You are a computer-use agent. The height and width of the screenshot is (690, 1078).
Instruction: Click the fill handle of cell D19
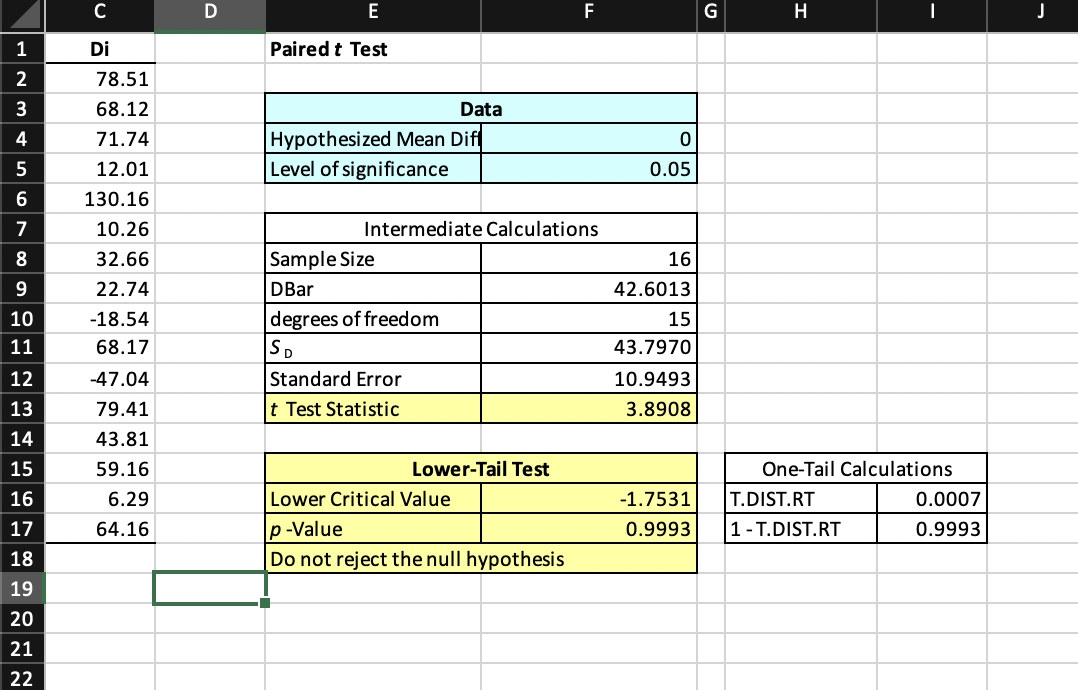(265, 603)
